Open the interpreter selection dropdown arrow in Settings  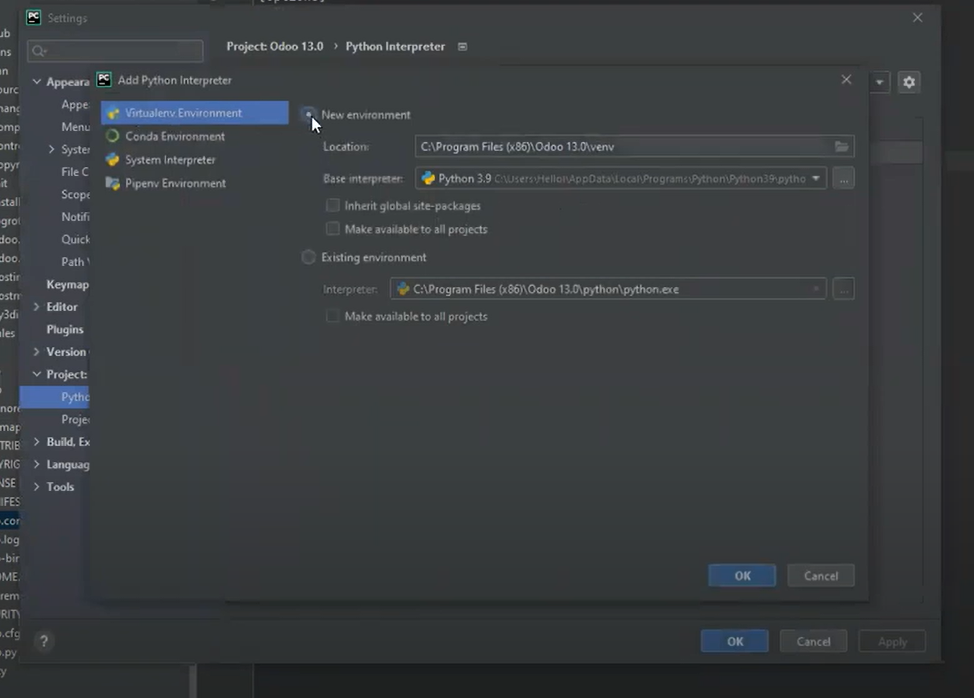pyautogui.click(x=879, y=82)
